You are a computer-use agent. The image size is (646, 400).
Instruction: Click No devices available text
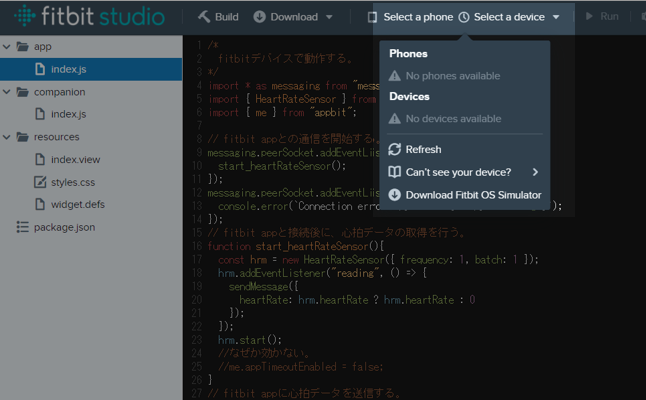point(454,119)
